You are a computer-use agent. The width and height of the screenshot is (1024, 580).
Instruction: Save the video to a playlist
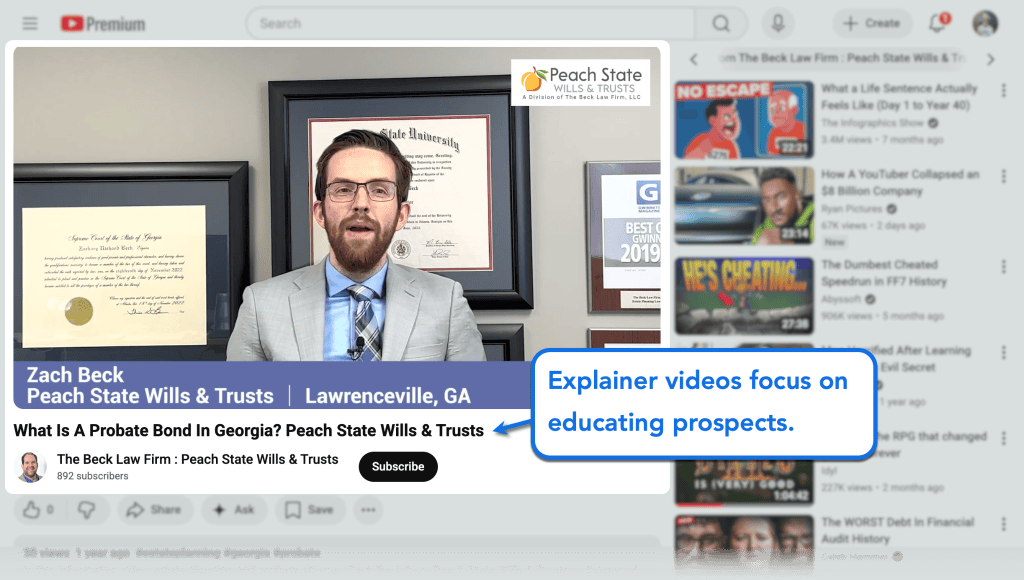click(x=310, y=509)
